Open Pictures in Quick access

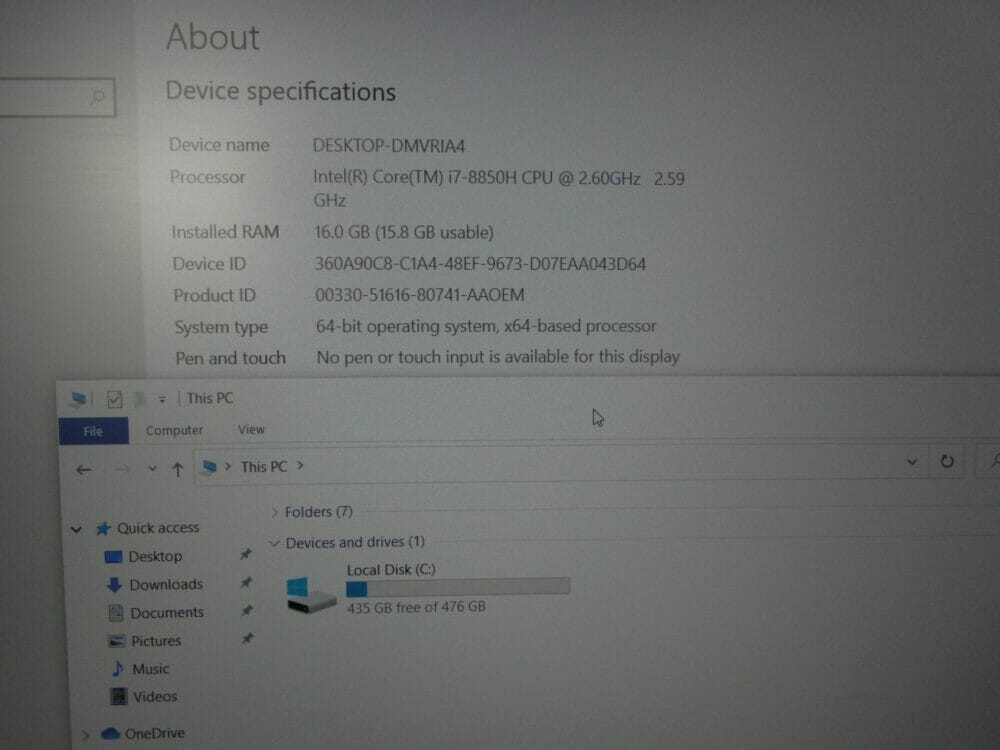point(156,640)
